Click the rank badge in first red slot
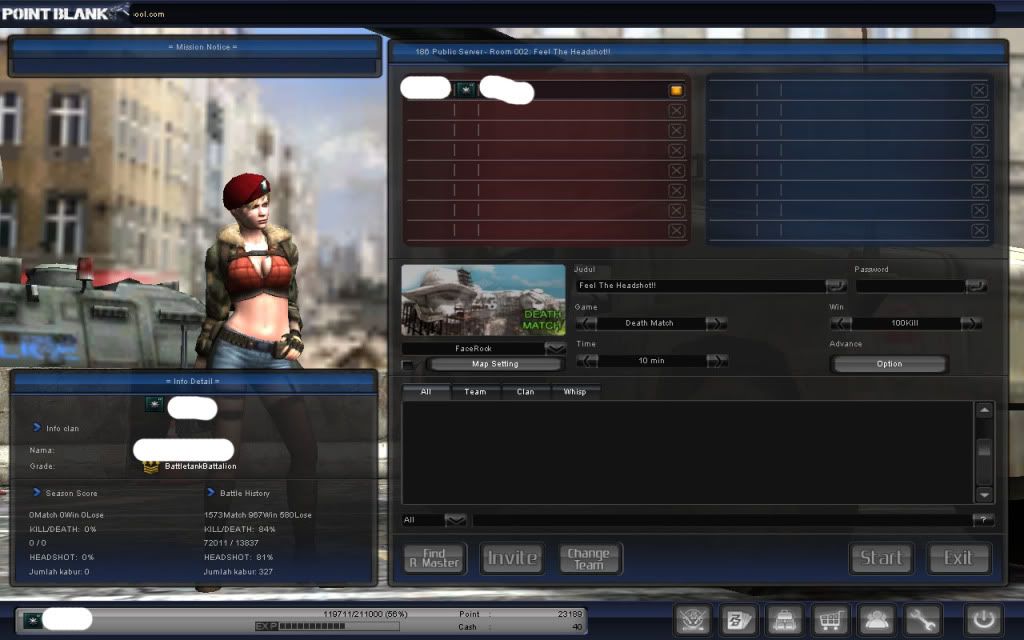 (x=465, y=89)
